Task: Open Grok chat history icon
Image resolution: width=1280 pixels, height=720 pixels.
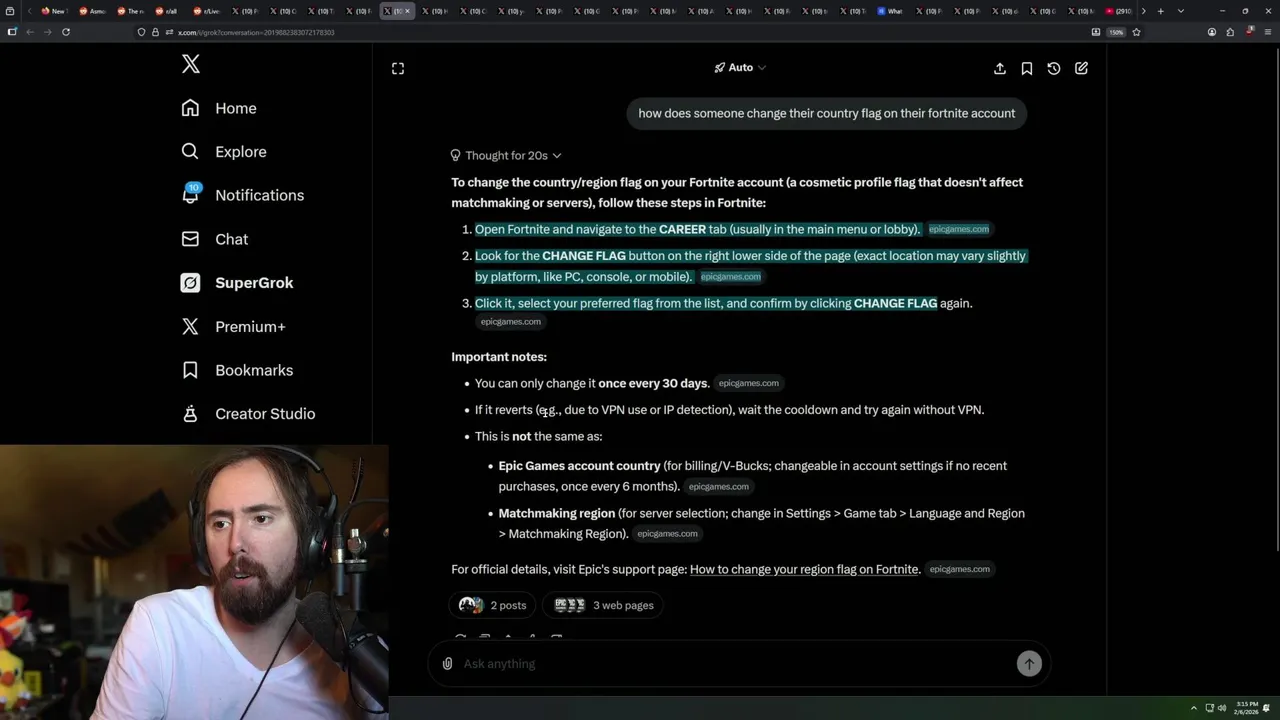Action: coord(1054,68)
